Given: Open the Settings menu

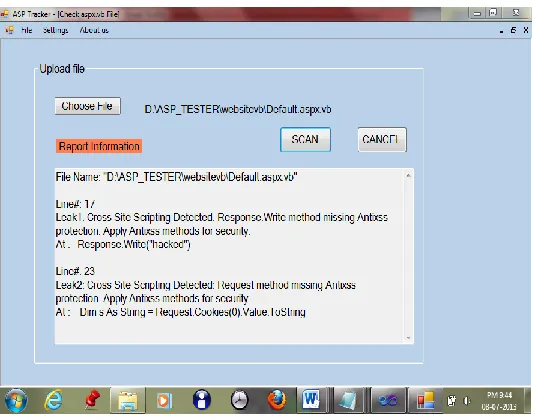Looking at the screenshot, I should click(56, 30).
